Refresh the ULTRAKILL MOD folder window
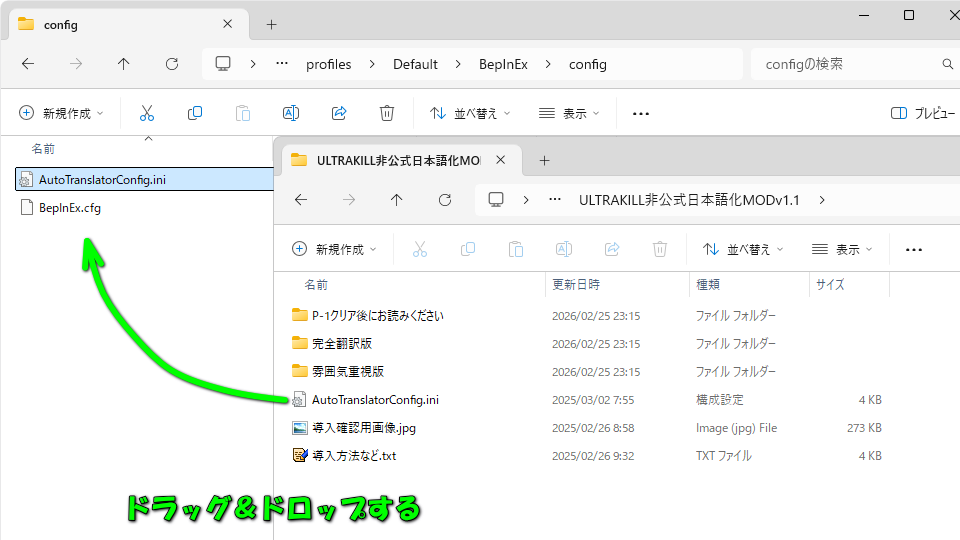The width and height of the screenshot is (960, 540). (445, 200)
